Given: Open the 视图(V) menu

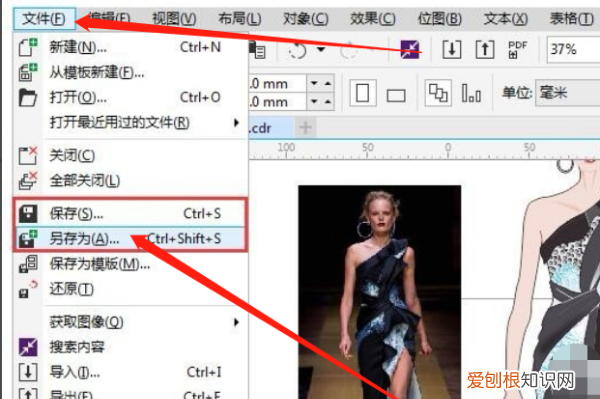Looking at the screenshot, I should point(174,18).
